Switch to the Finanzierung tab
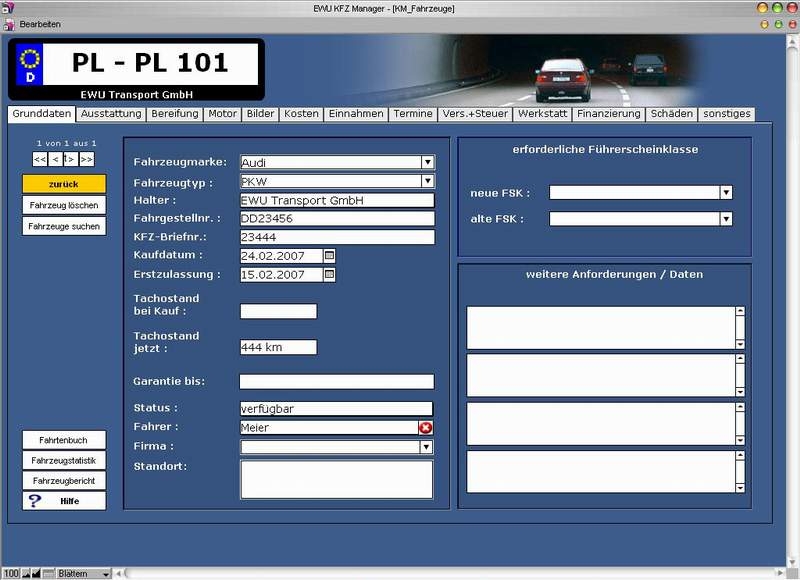 [x=609, y=114]
